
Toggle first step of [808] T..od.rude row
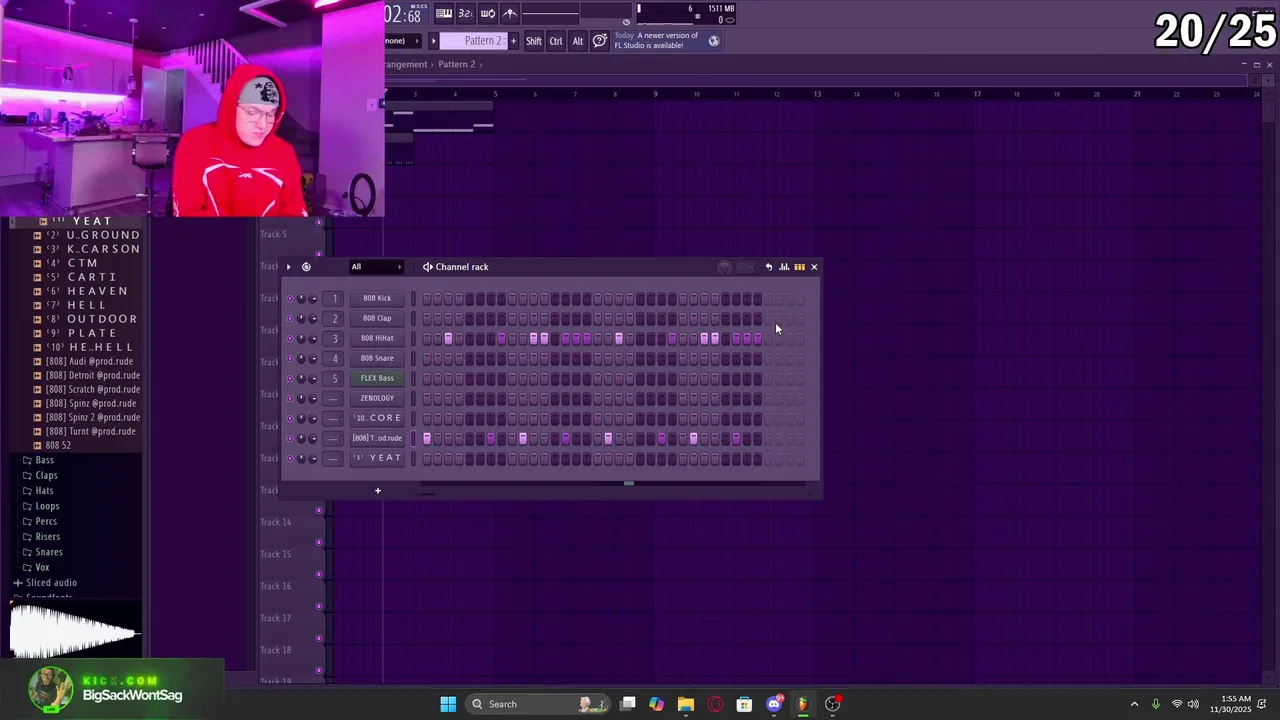(x=427, y=438)
